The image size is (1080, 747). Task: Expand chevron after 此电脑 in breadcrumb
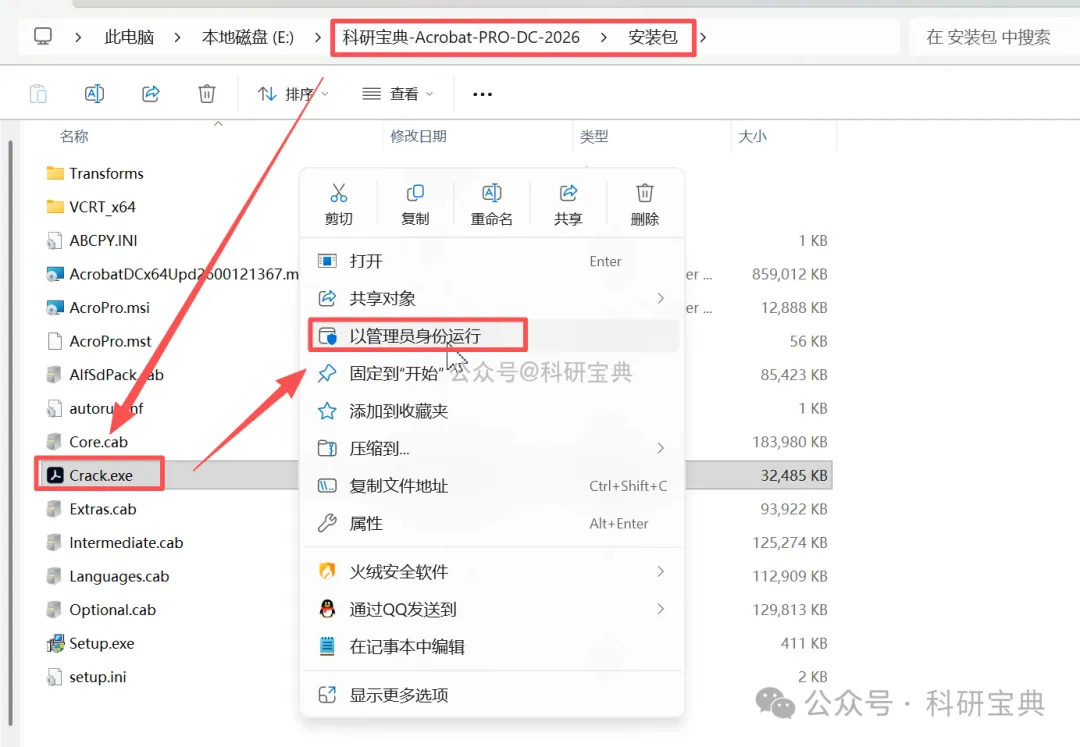(178, 37)
